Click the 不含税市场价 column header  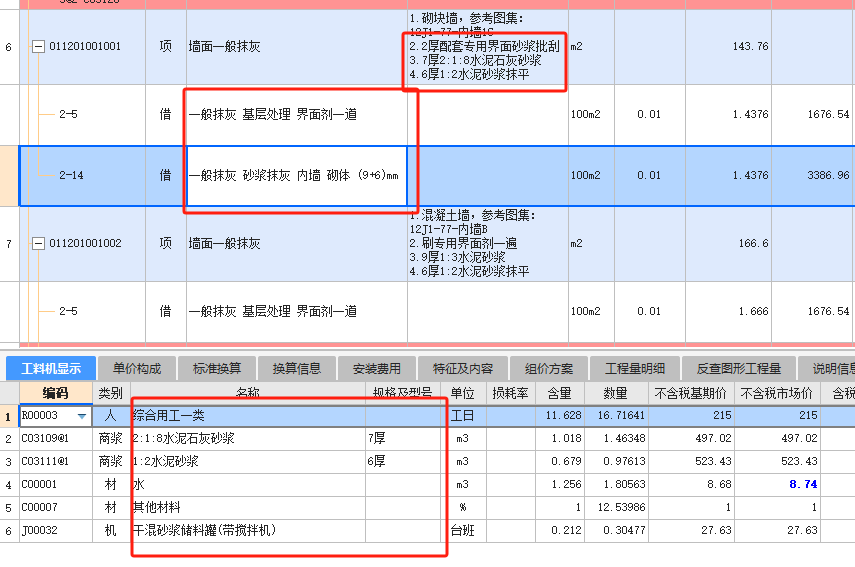click(776, 393)
